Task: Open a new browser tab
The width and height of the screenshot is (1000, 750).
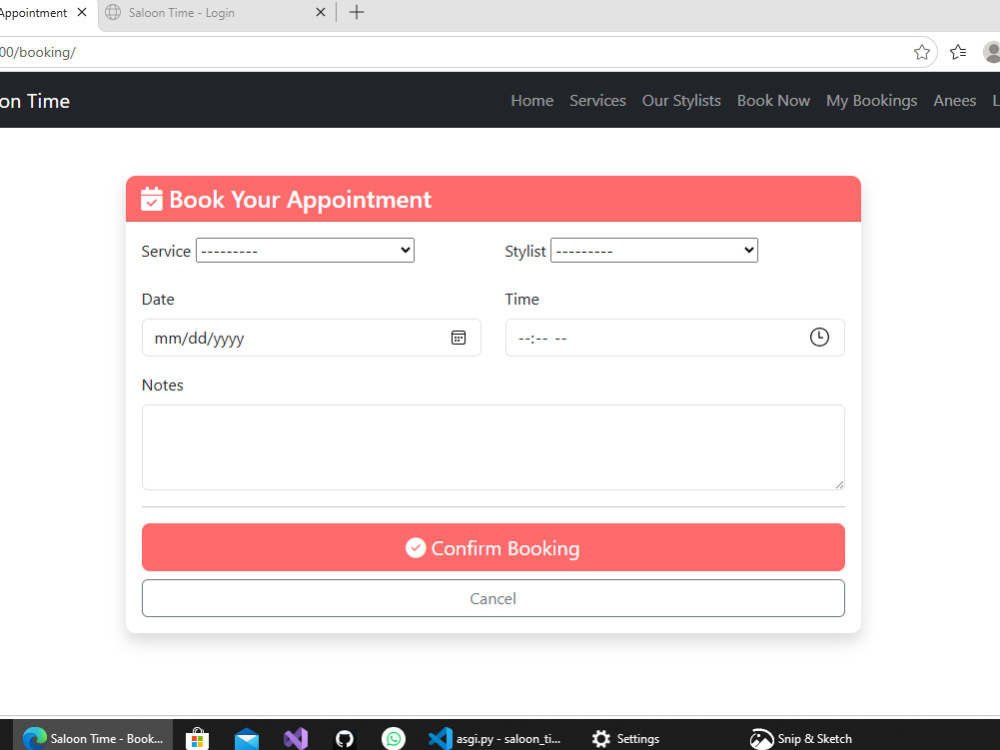Action: pos(357,12)
